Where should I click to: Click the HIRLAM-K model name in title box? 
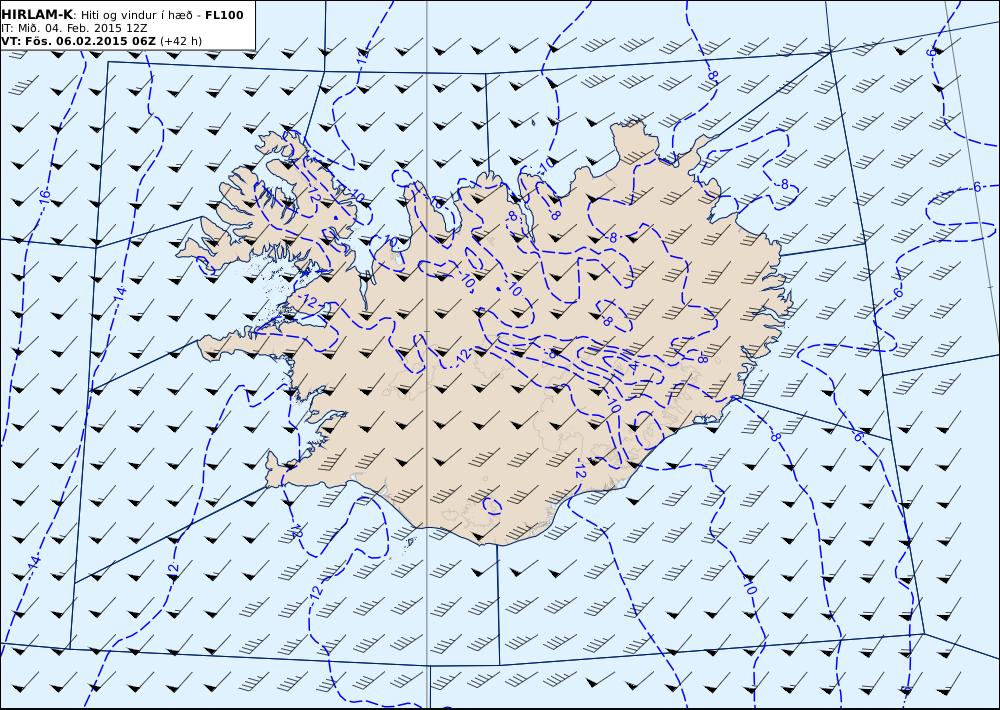point(37,15)
